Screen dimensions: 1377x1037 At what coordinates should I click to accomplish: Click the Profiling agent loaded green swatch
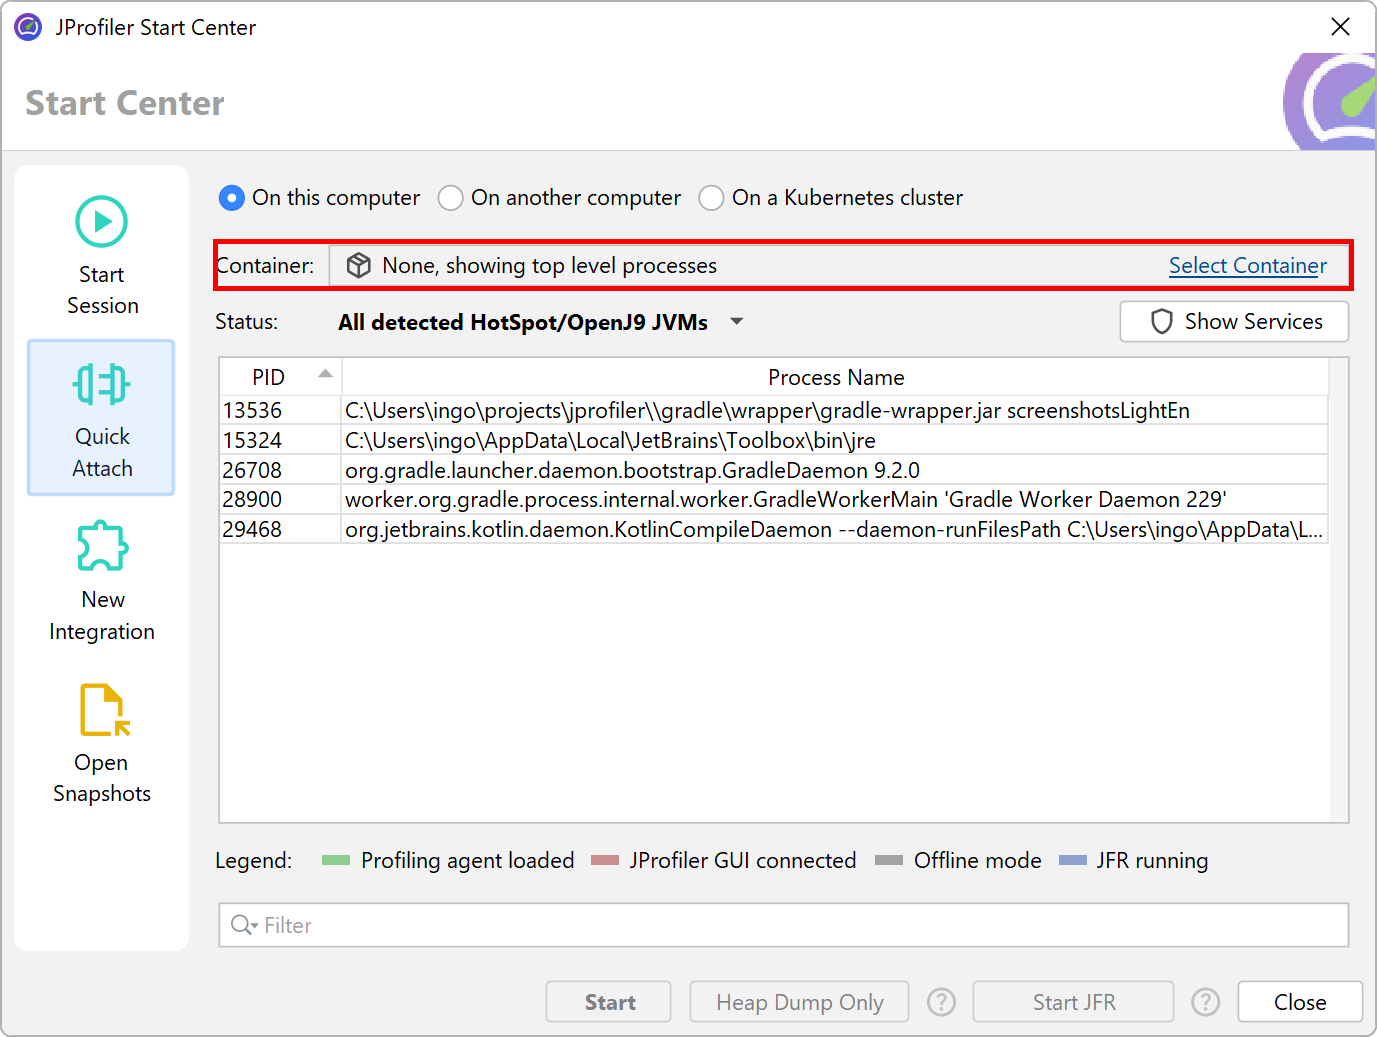(x=336, y=861)
